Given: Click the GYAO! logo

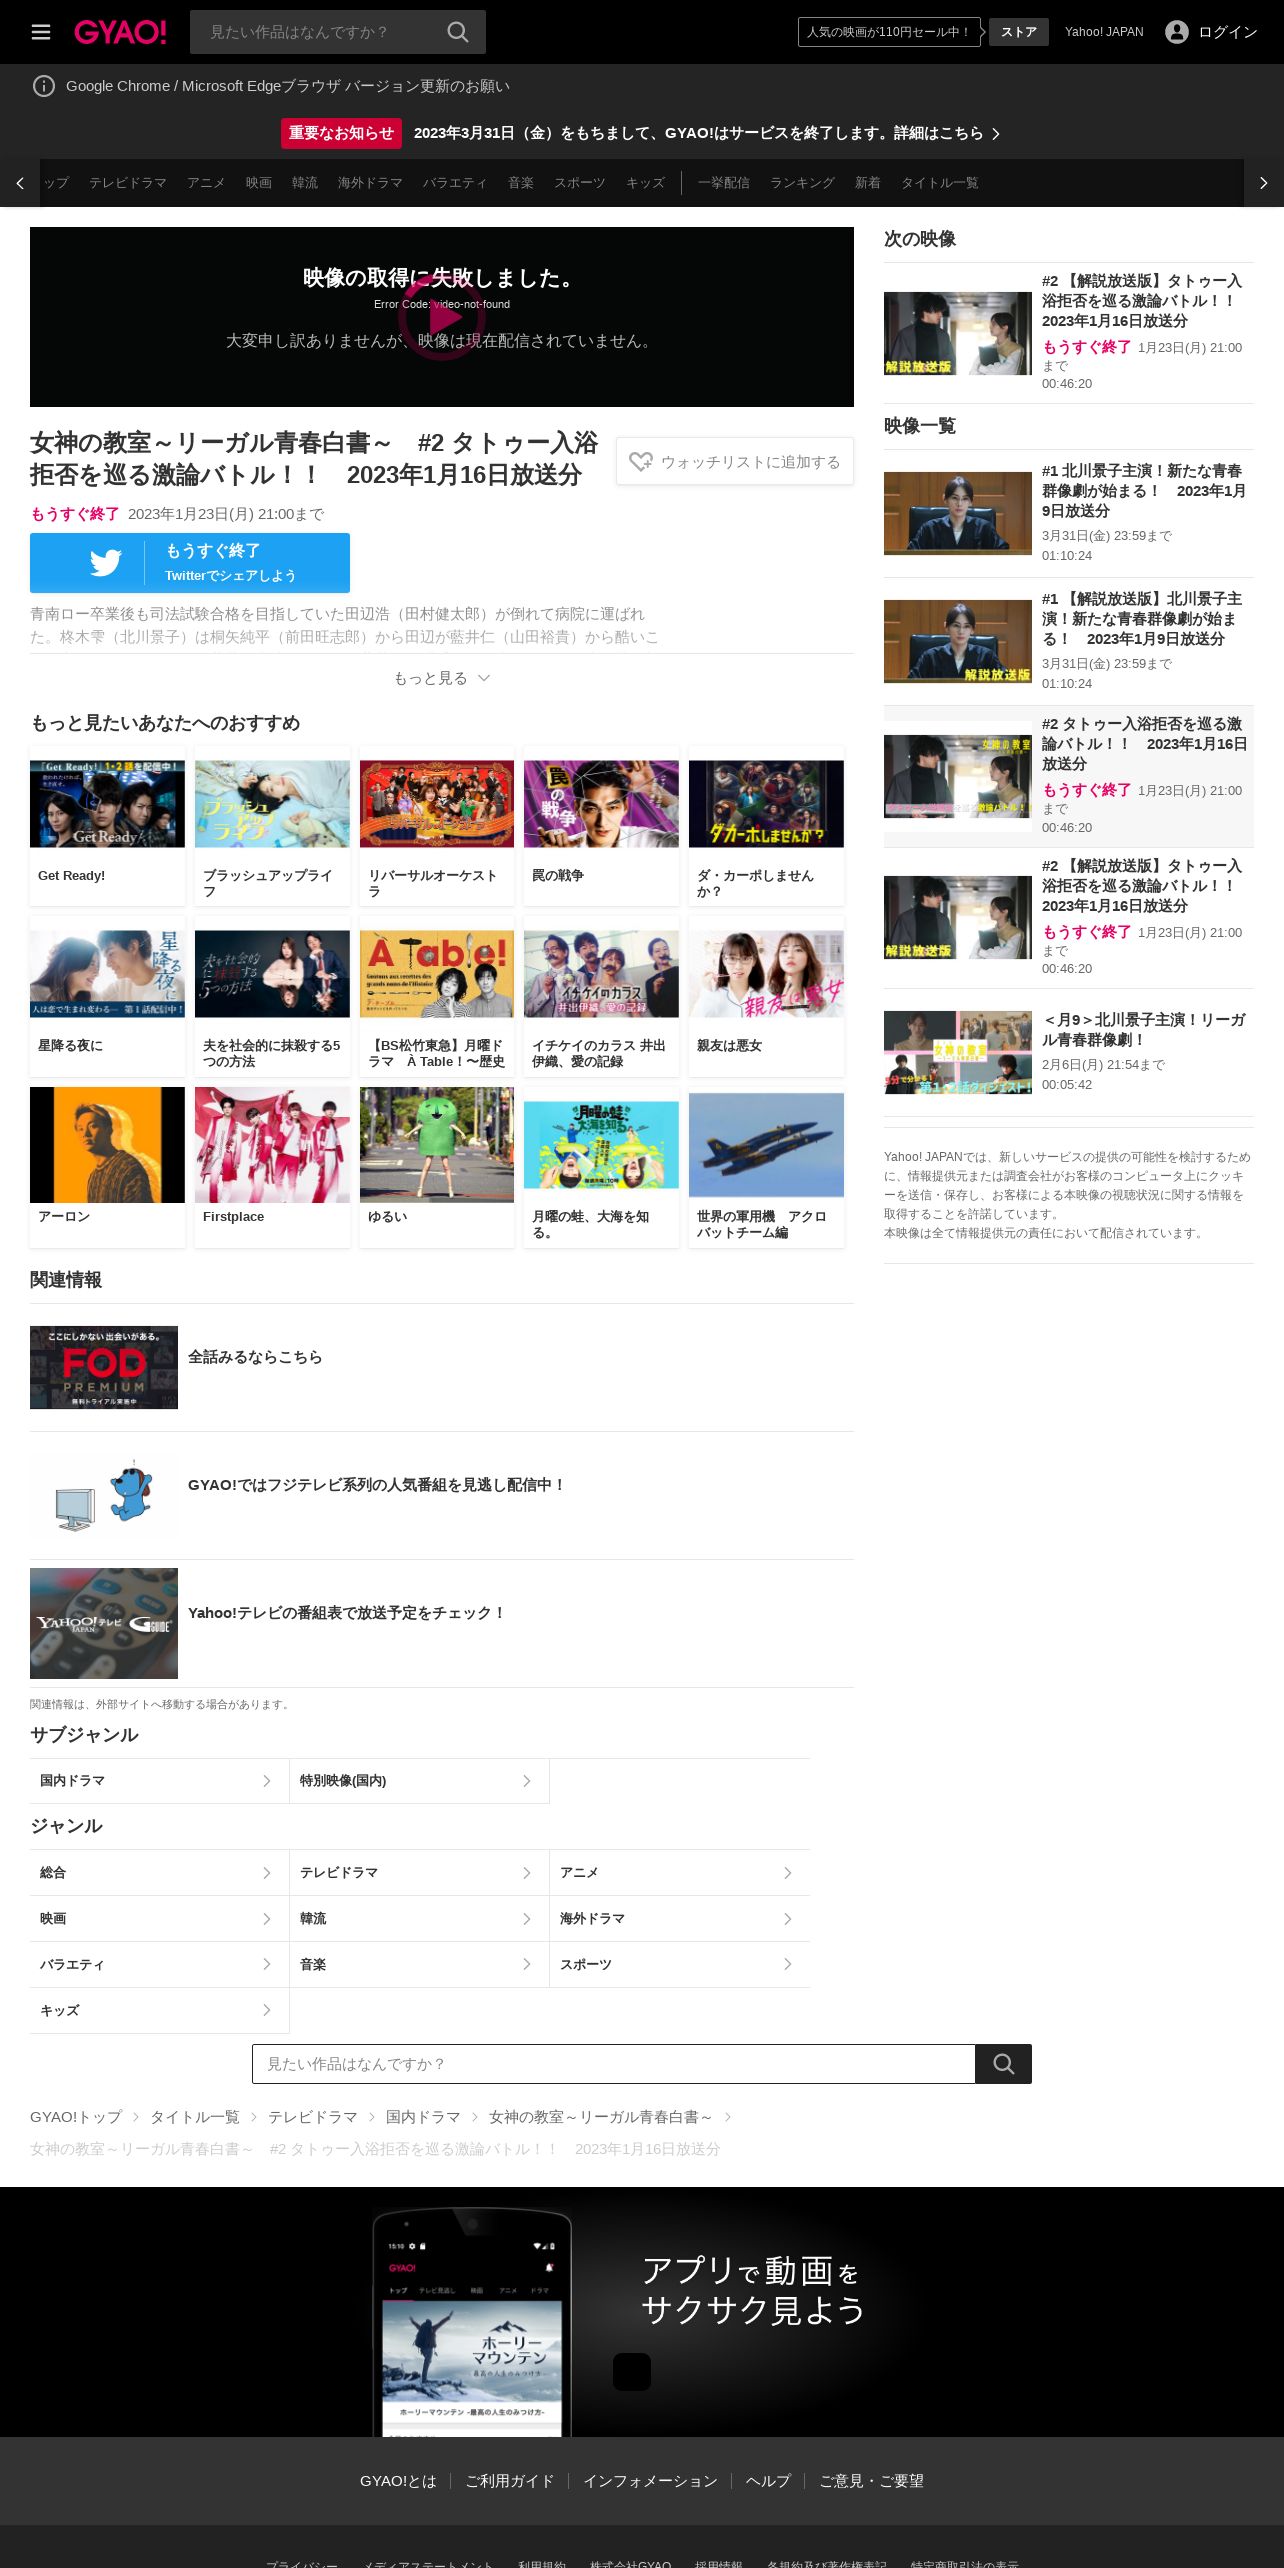Looking at the screenshot, I should pos(120,32).
